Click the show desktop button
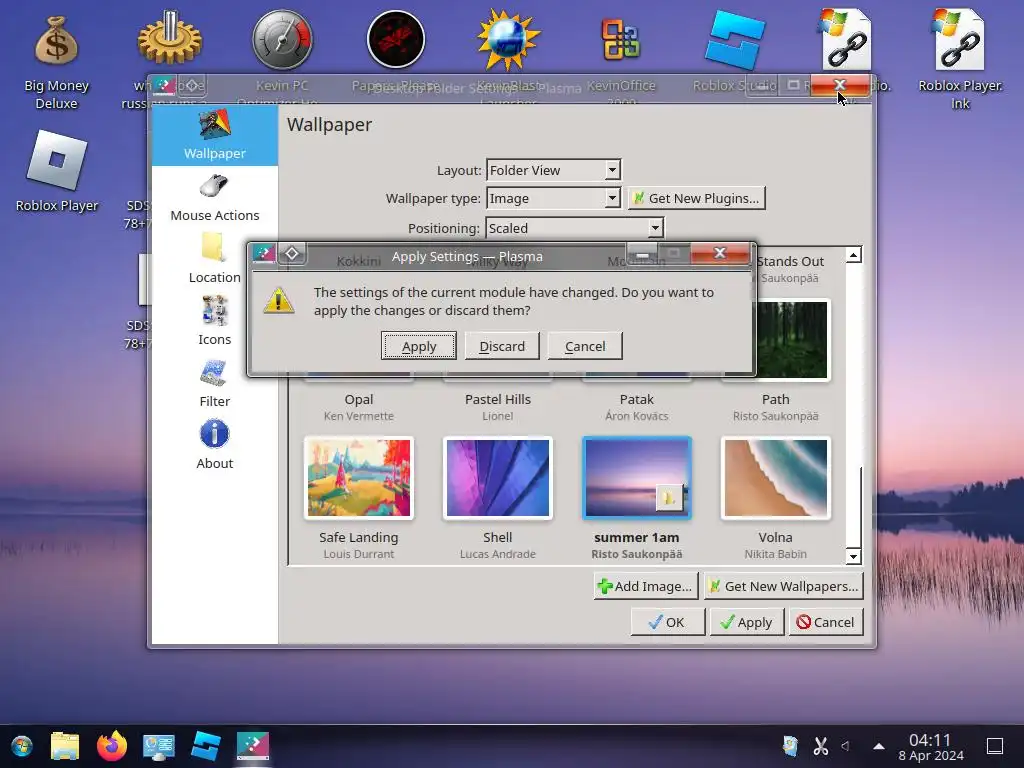Viewport: 1024px width, 768px height. pyautogui.click(x=995, y=746)
